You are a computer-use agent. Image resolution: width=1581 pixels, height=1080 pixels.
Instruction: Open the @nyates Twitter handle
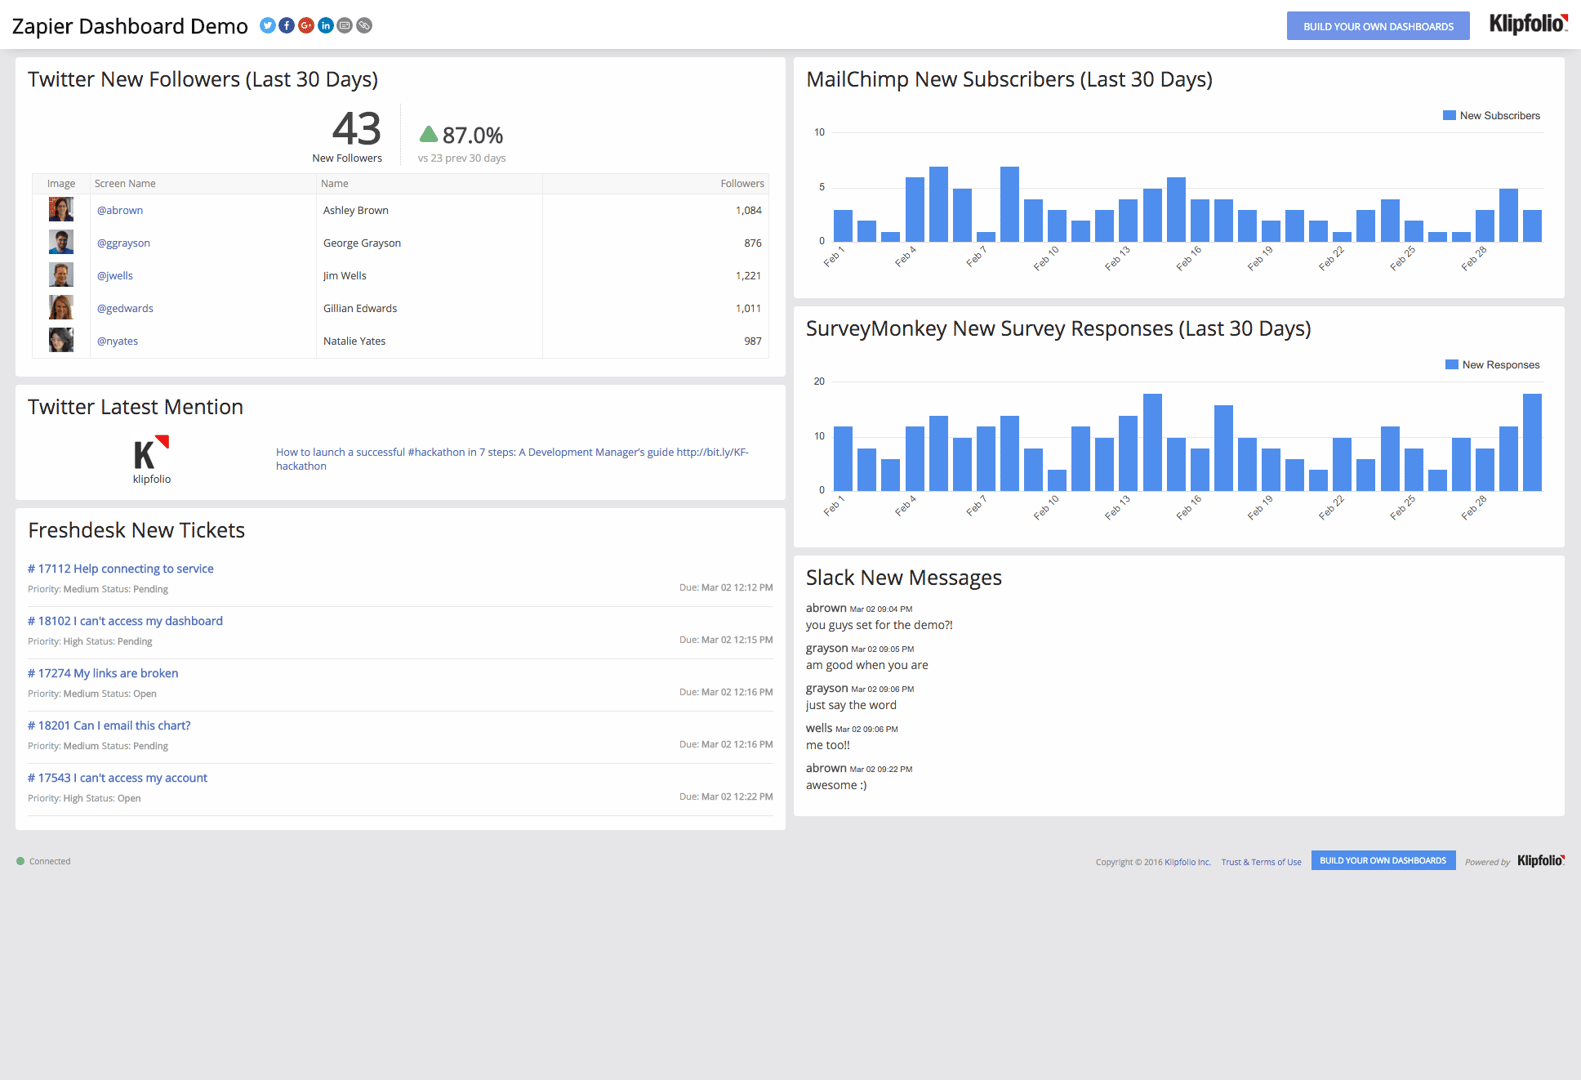(x=117, y=341)
